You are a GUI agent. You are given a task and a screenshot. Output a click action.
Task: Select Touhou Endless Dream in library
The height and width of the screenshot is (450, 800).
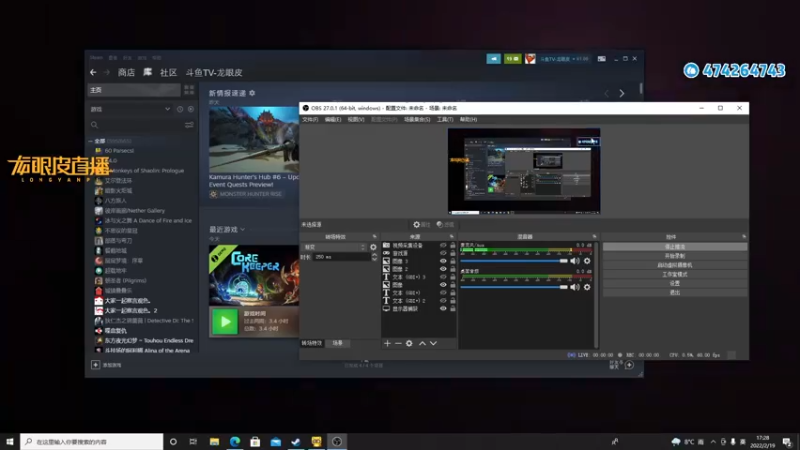[148, 340]
